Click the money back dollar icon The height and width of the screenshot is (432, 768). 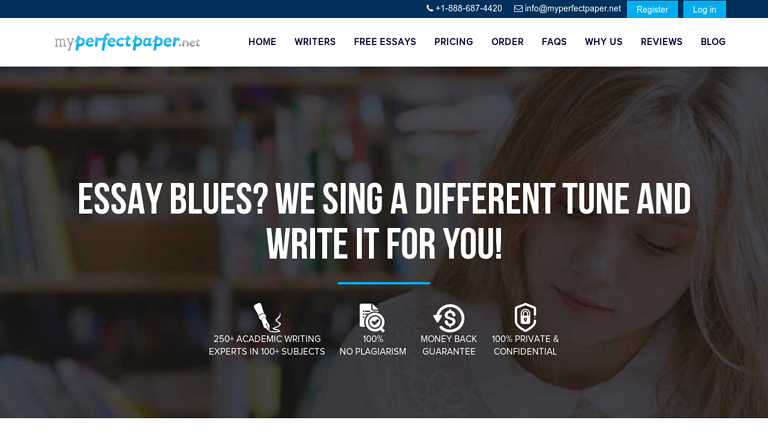449,318
